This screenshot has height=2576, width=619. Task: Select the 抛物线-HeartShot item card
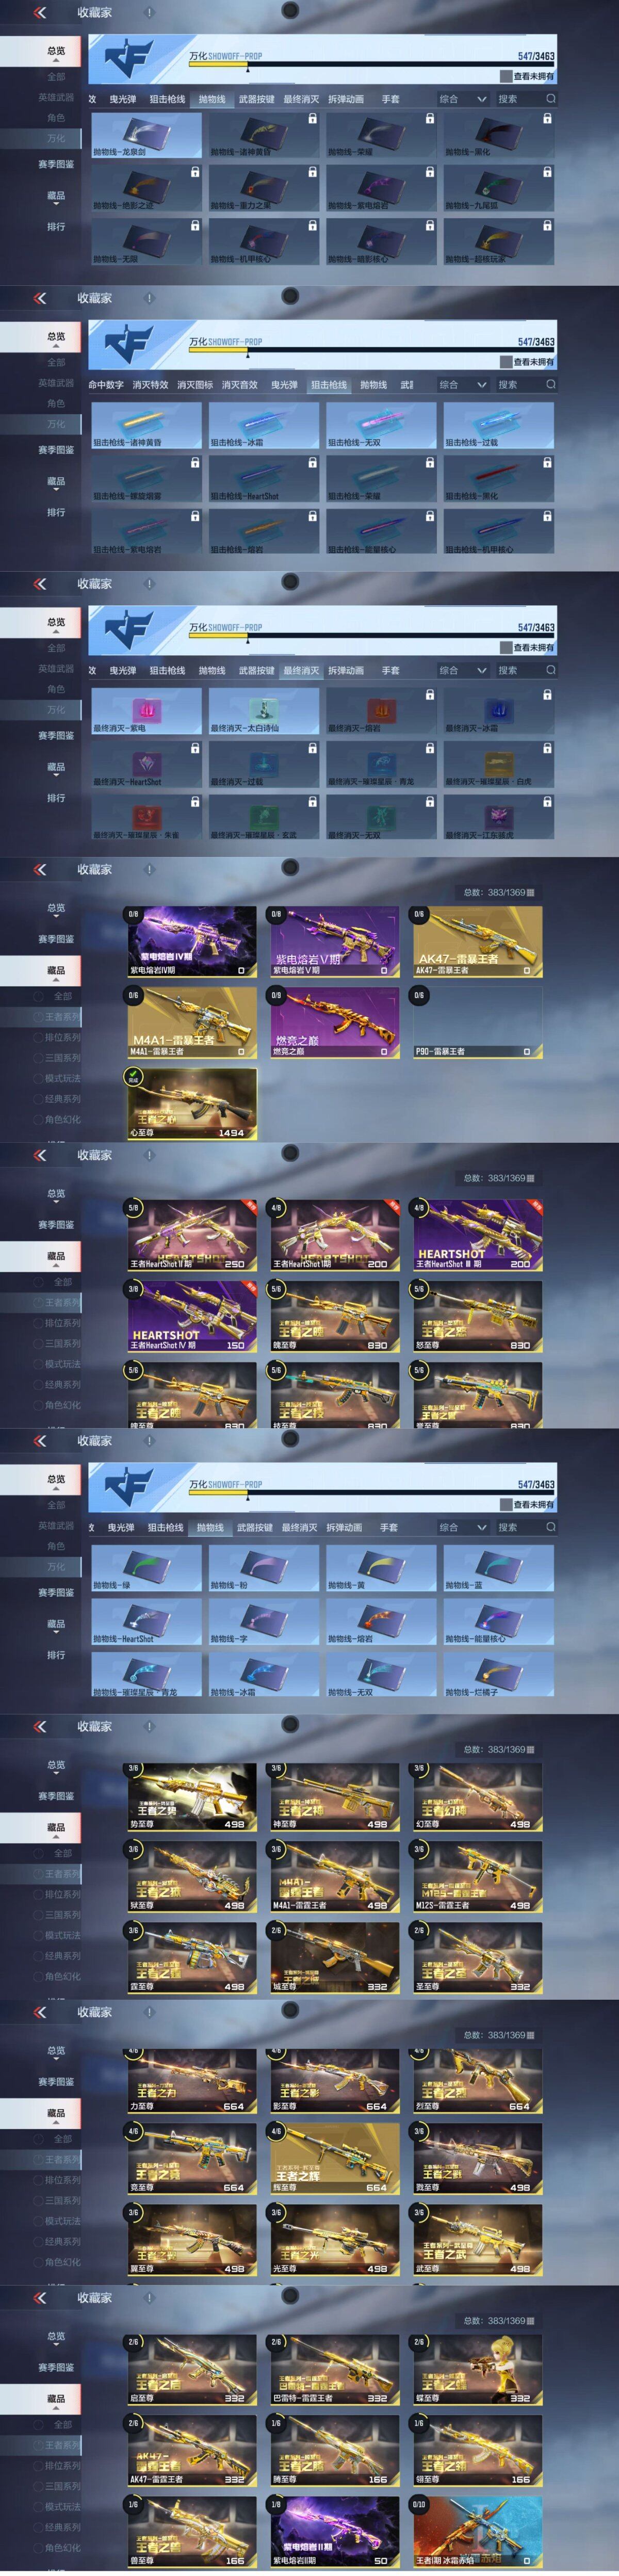146,1621
